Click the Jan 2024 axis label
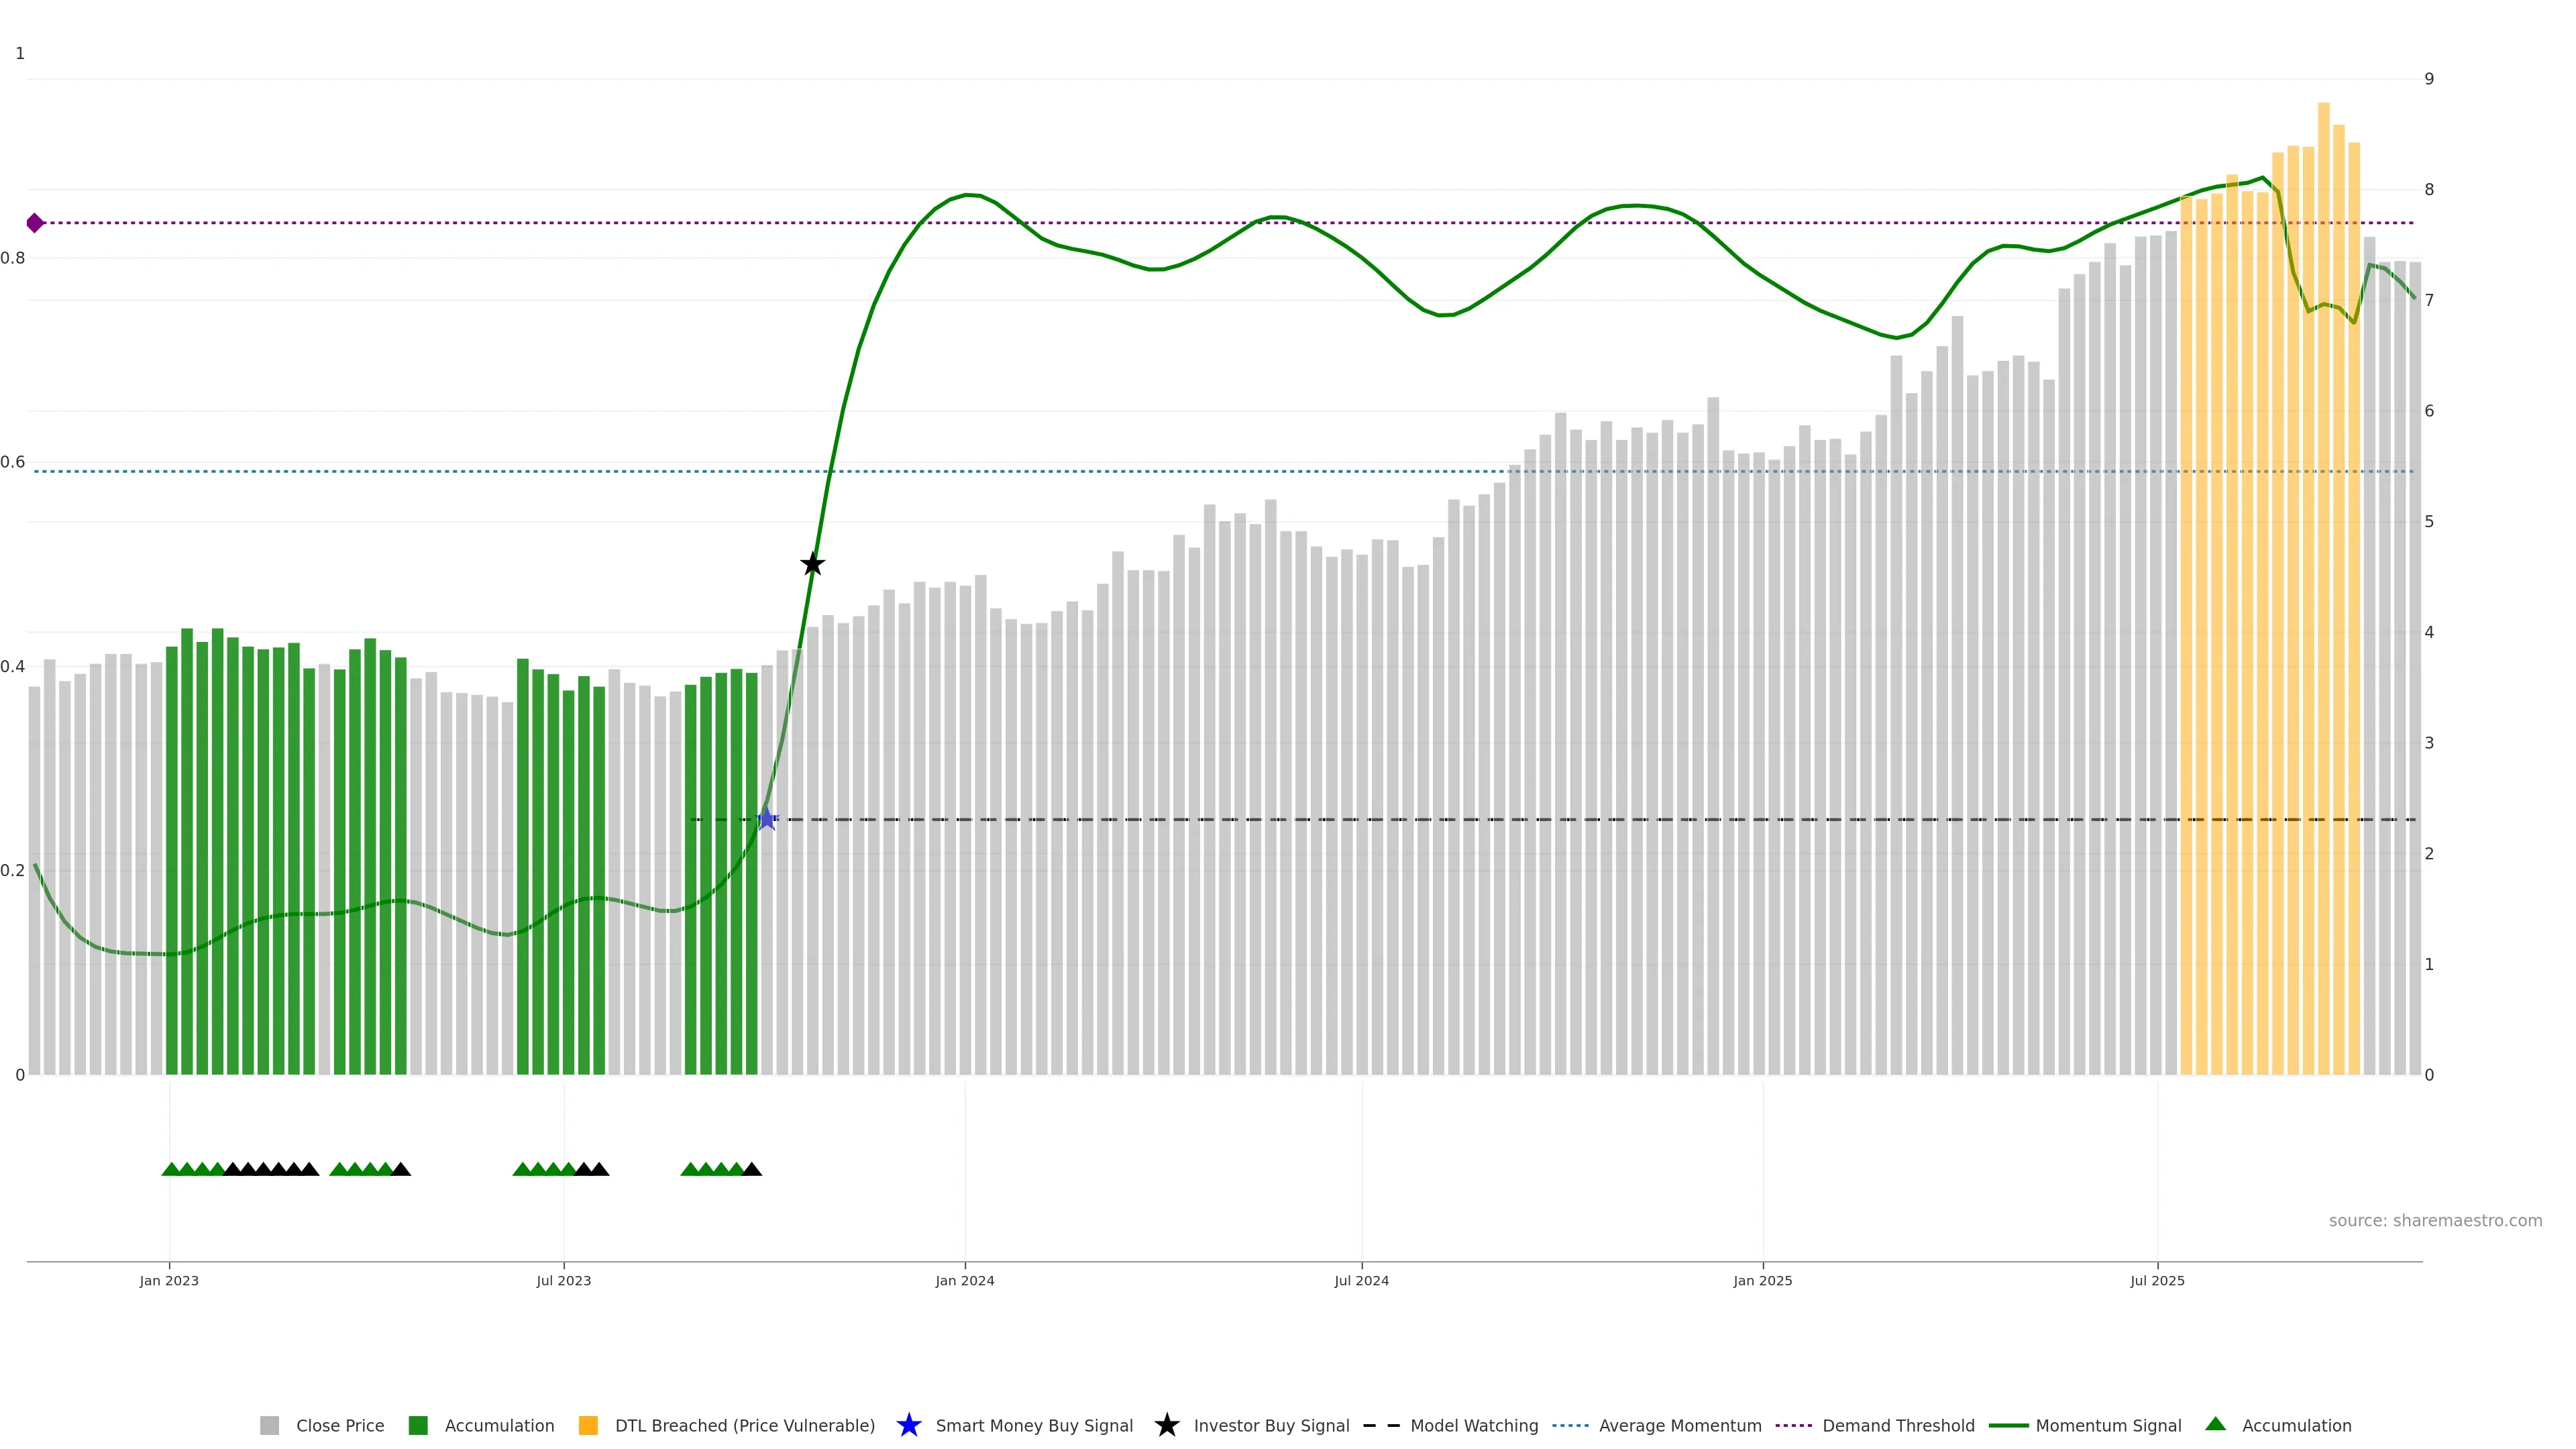 tap(964, 1280)
